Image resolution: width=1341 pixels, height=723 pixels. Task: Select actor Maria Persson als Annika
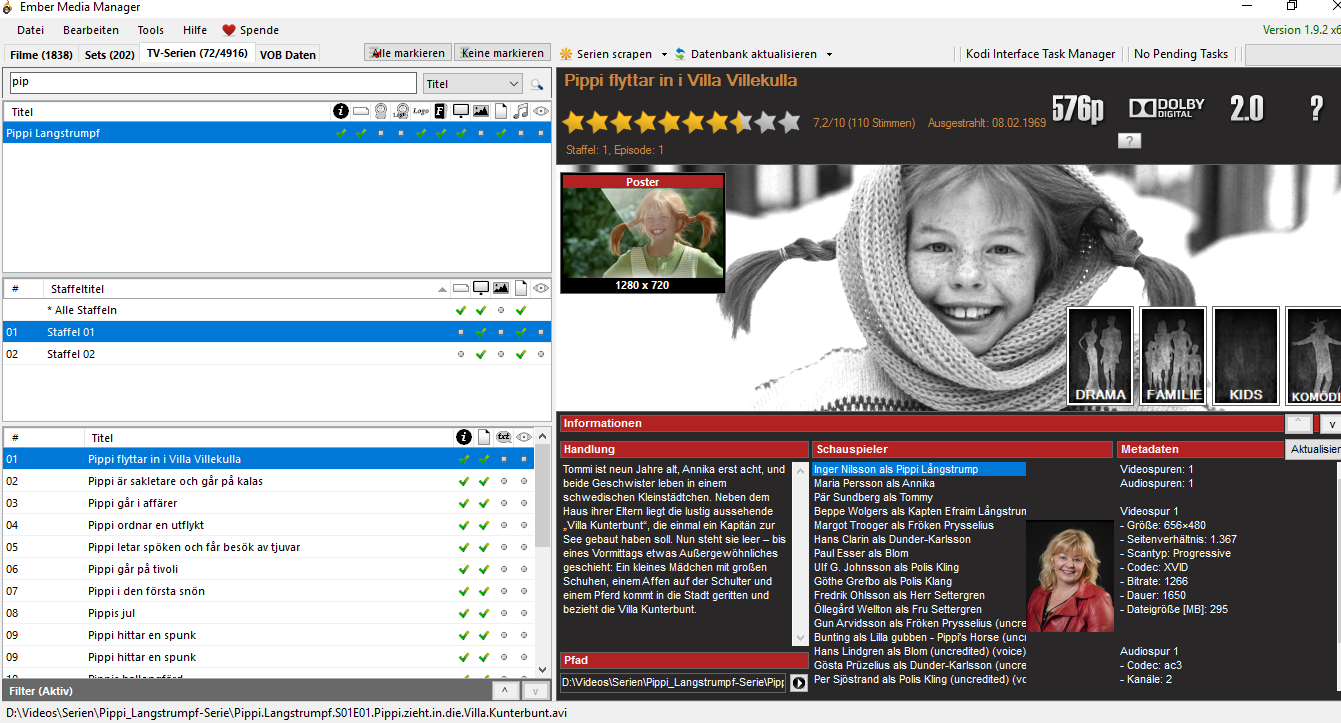coord(874,483)
